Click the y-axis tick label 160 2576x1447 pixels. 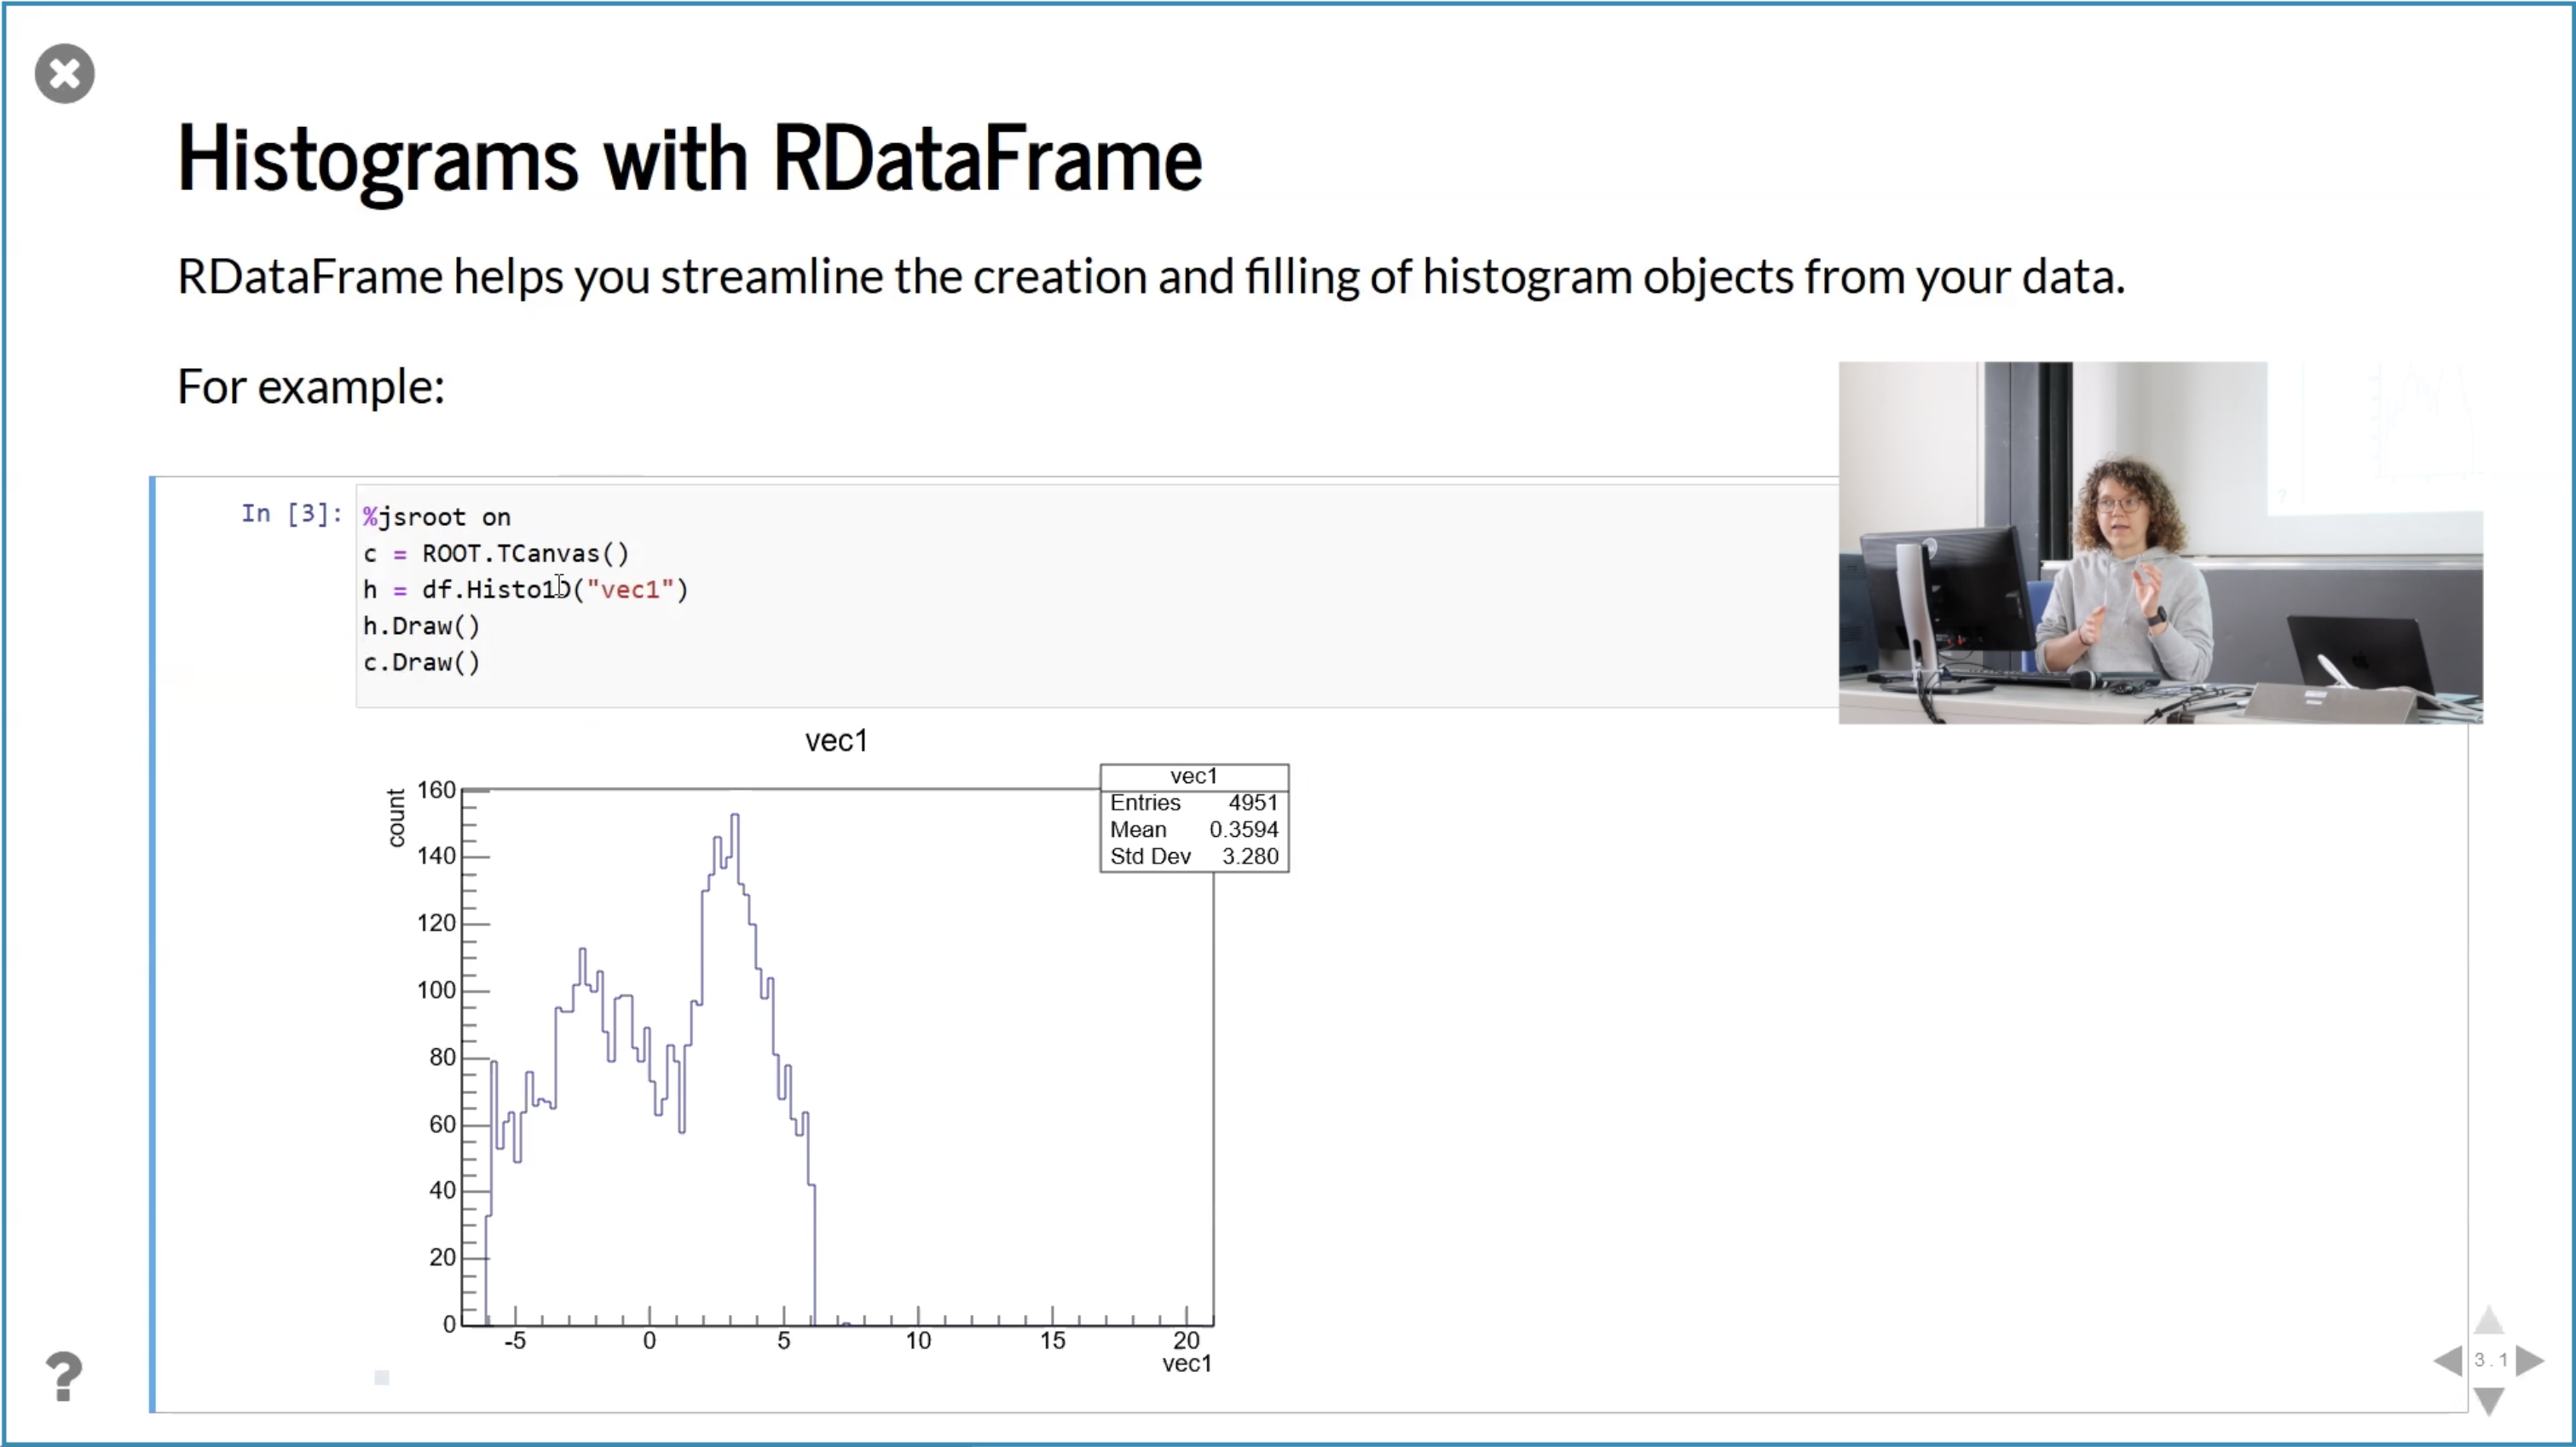(436, 790)
